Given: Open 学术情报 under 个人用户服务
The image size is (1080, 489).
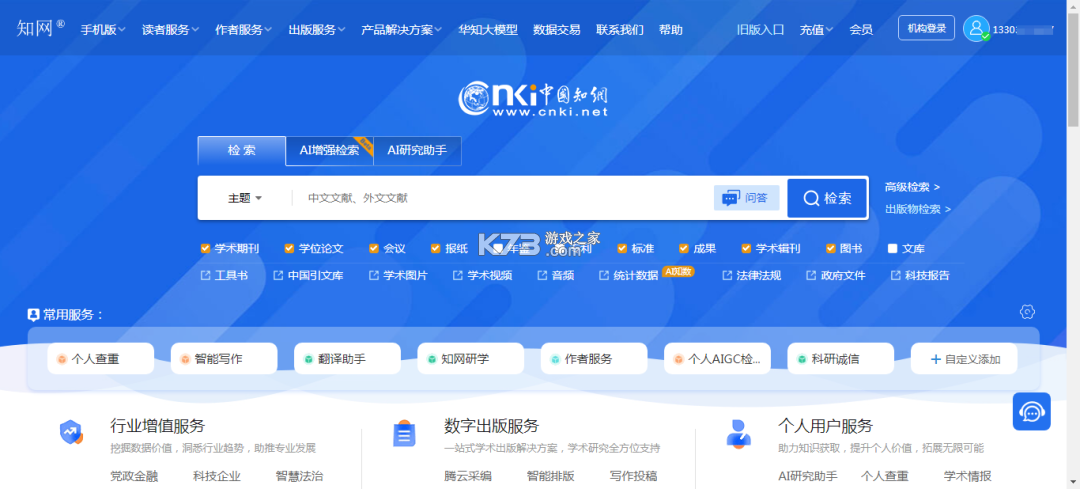Looking at the screenshot, I should pyautogui.click(x=967, y=476).
